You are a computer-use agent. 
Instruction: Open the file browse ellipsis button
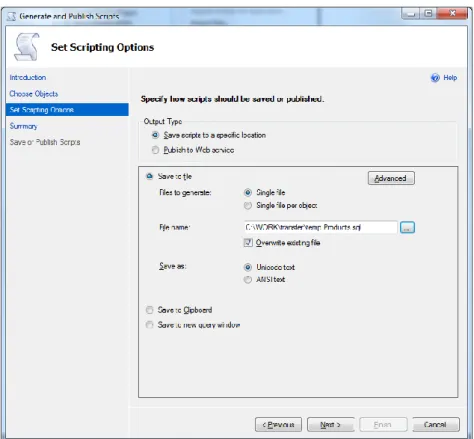[x=407, y=228]
